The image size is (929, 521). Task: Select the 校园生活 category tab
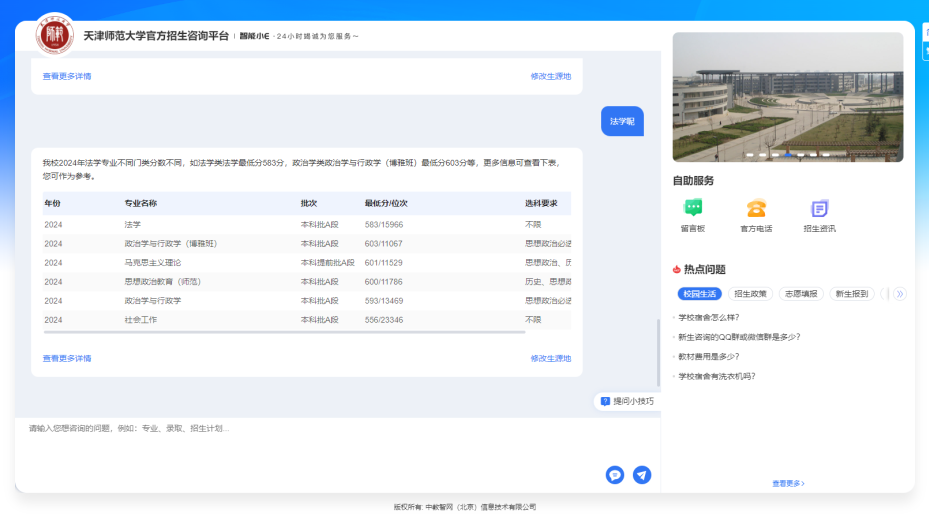[699, 294]
